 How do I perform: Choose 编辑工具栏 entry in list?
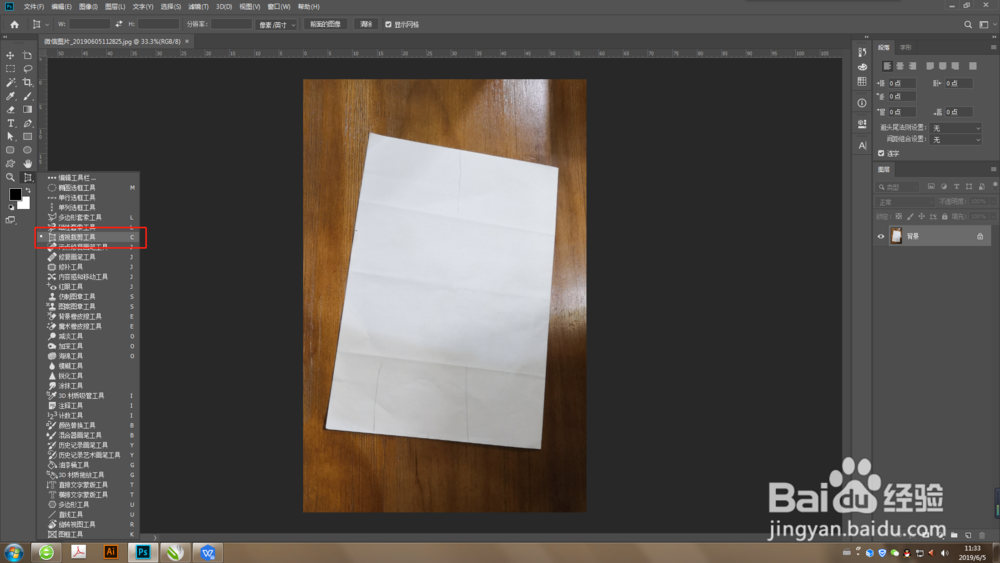point(88,178)
